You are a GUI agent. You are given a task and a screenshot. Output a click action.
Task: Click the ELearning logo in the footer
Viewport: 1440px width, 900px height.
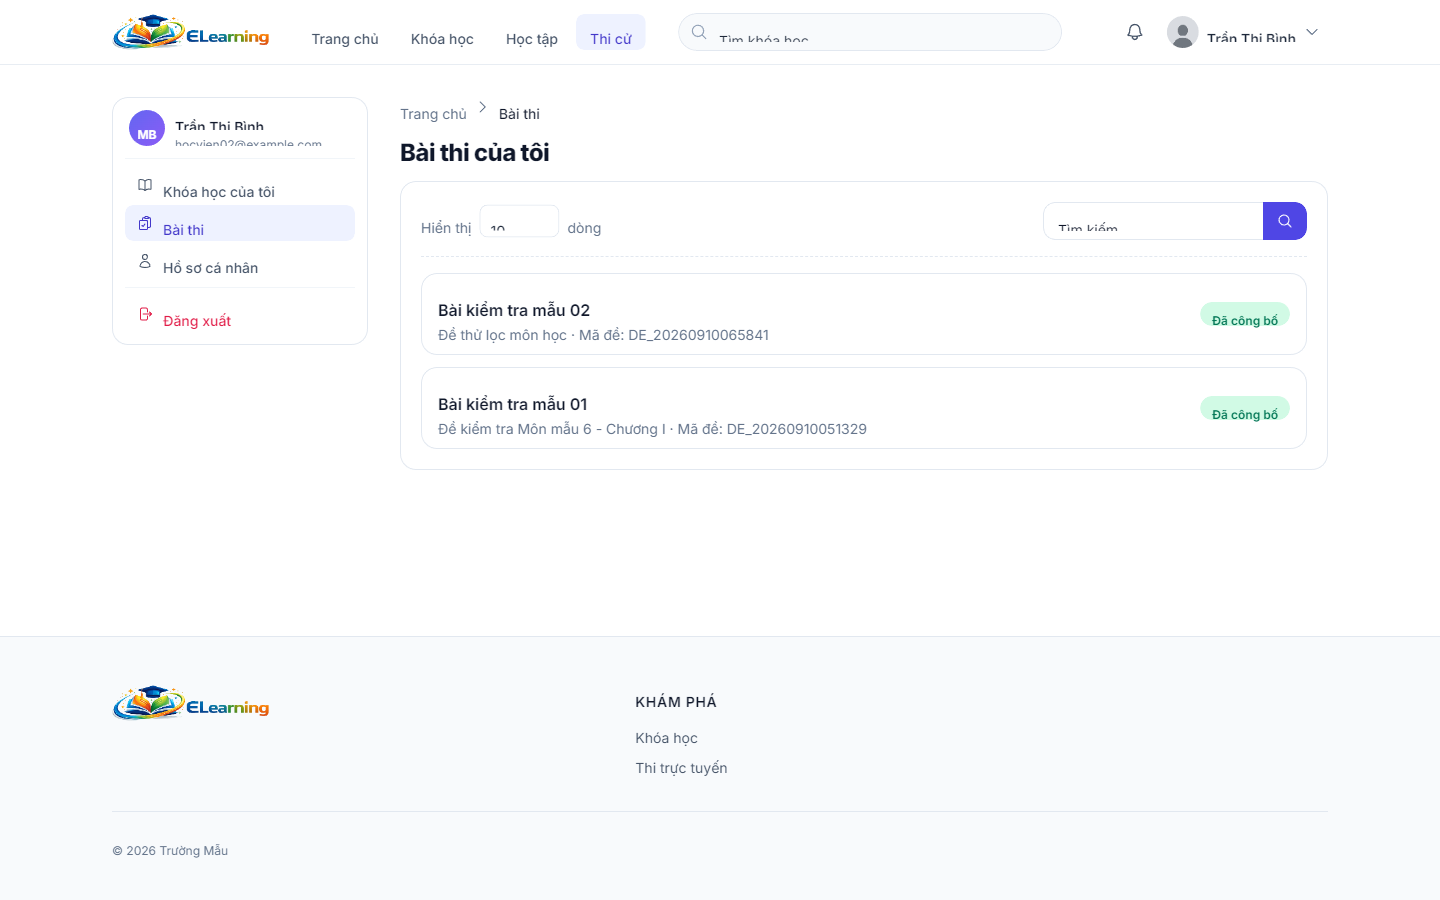tap(191, 703)
